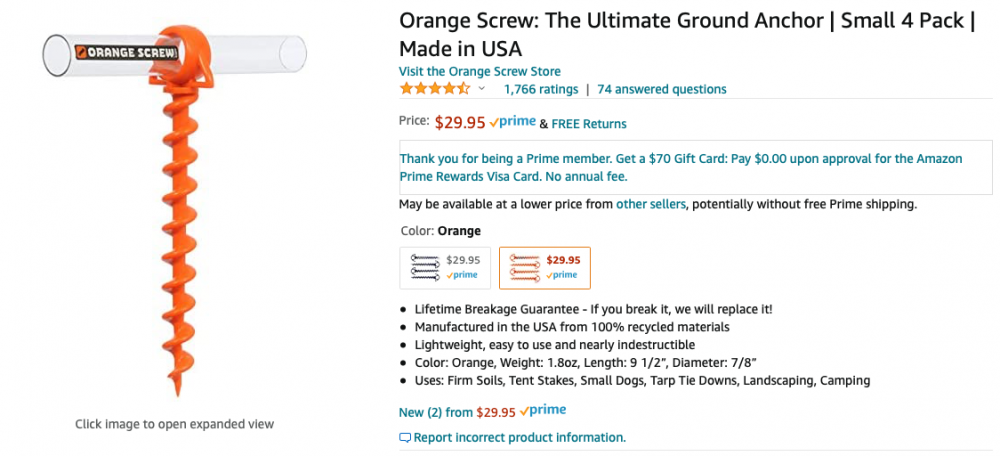Click the star rating icons
This screenshot has width=1000, height=456.
click(434, 89)
